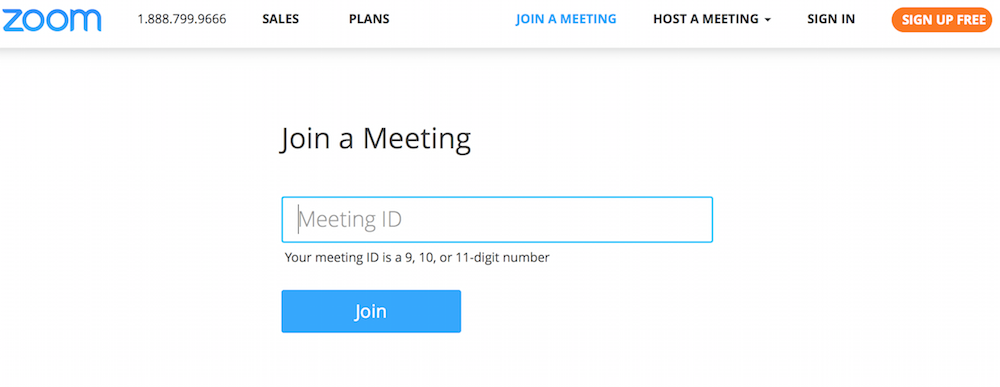1000x387 pixels.
Task: Click the word 'FREE' on the signup button
Action: [969, 20]
